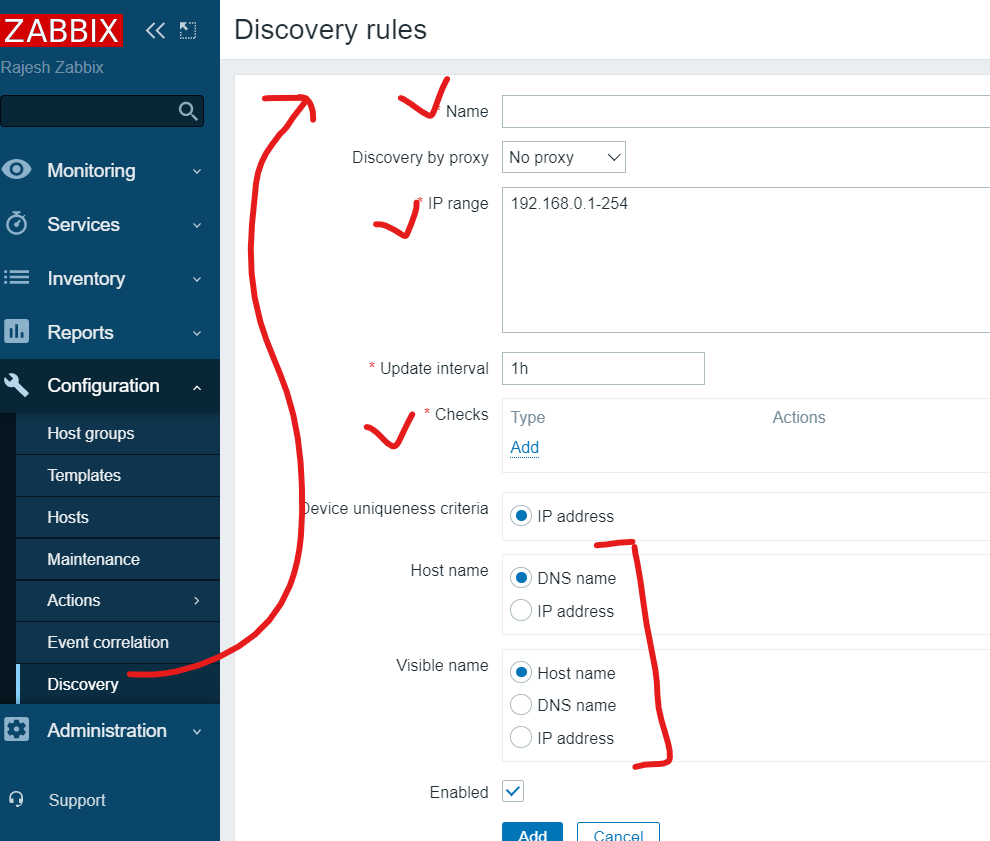The height and width of the screenshot is (841, 990).
Task: Click the Zabbix logo
Action: (x=62, y=31)
